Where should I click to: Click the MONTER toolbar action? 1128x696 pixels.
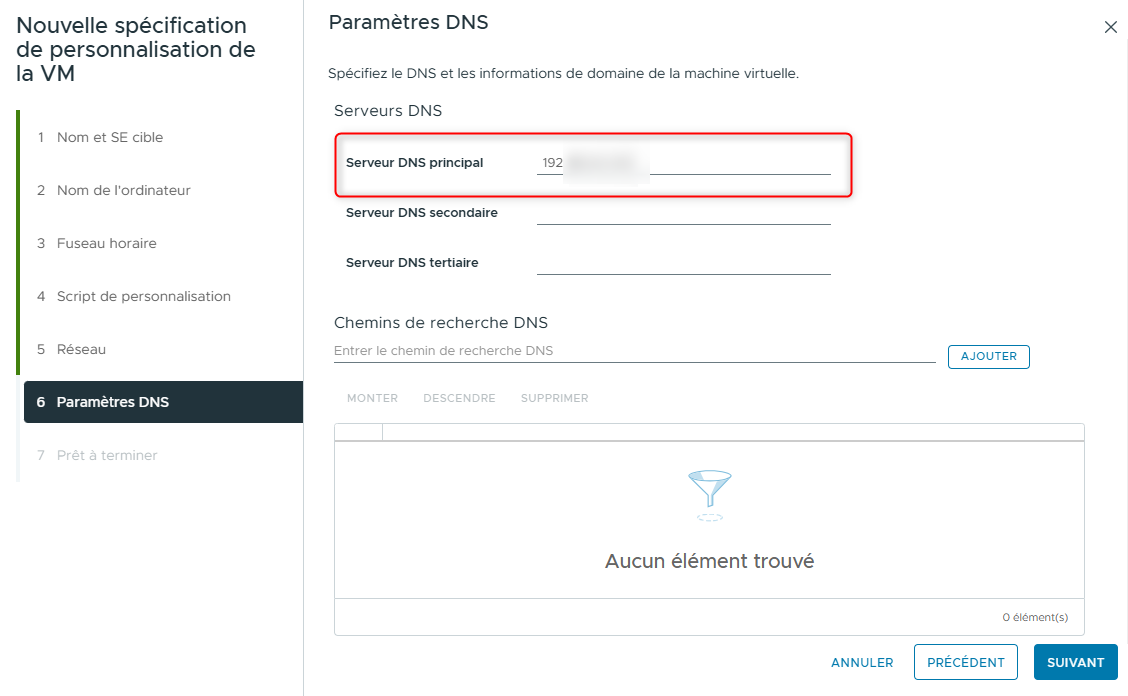(371, 397)
